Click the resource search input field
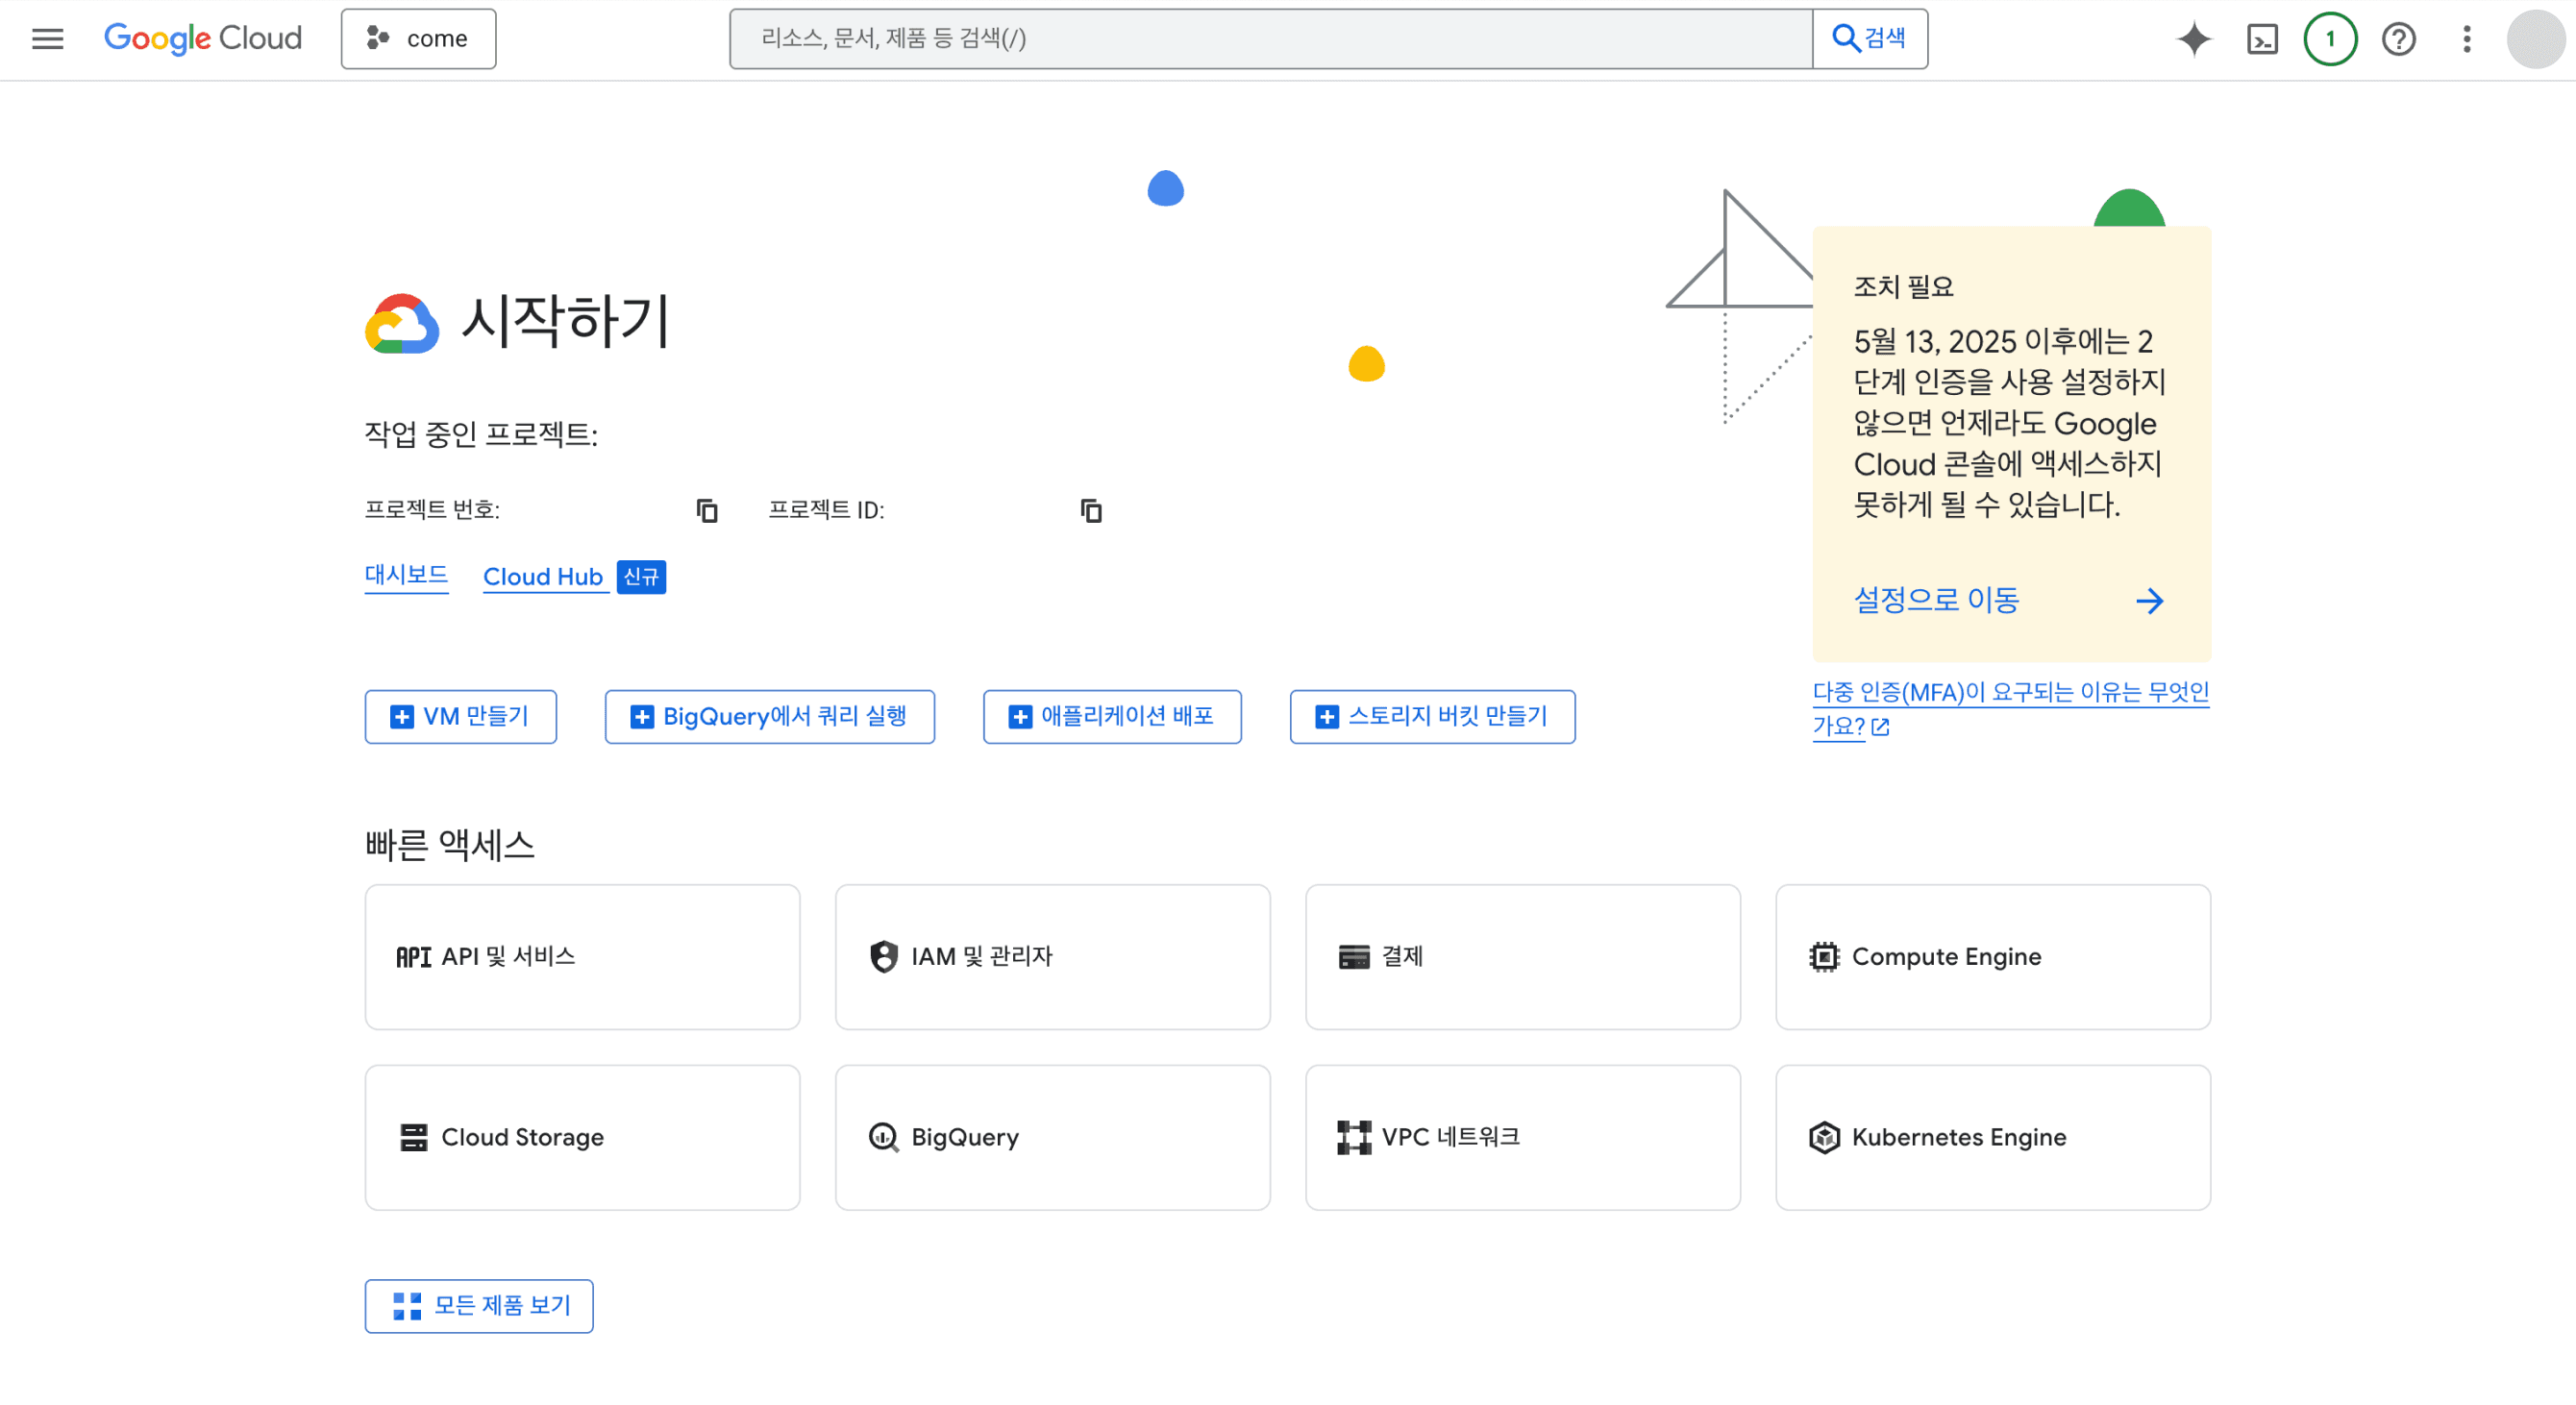Viewport: 2576px width, 1405px height. click(1270, 39)
